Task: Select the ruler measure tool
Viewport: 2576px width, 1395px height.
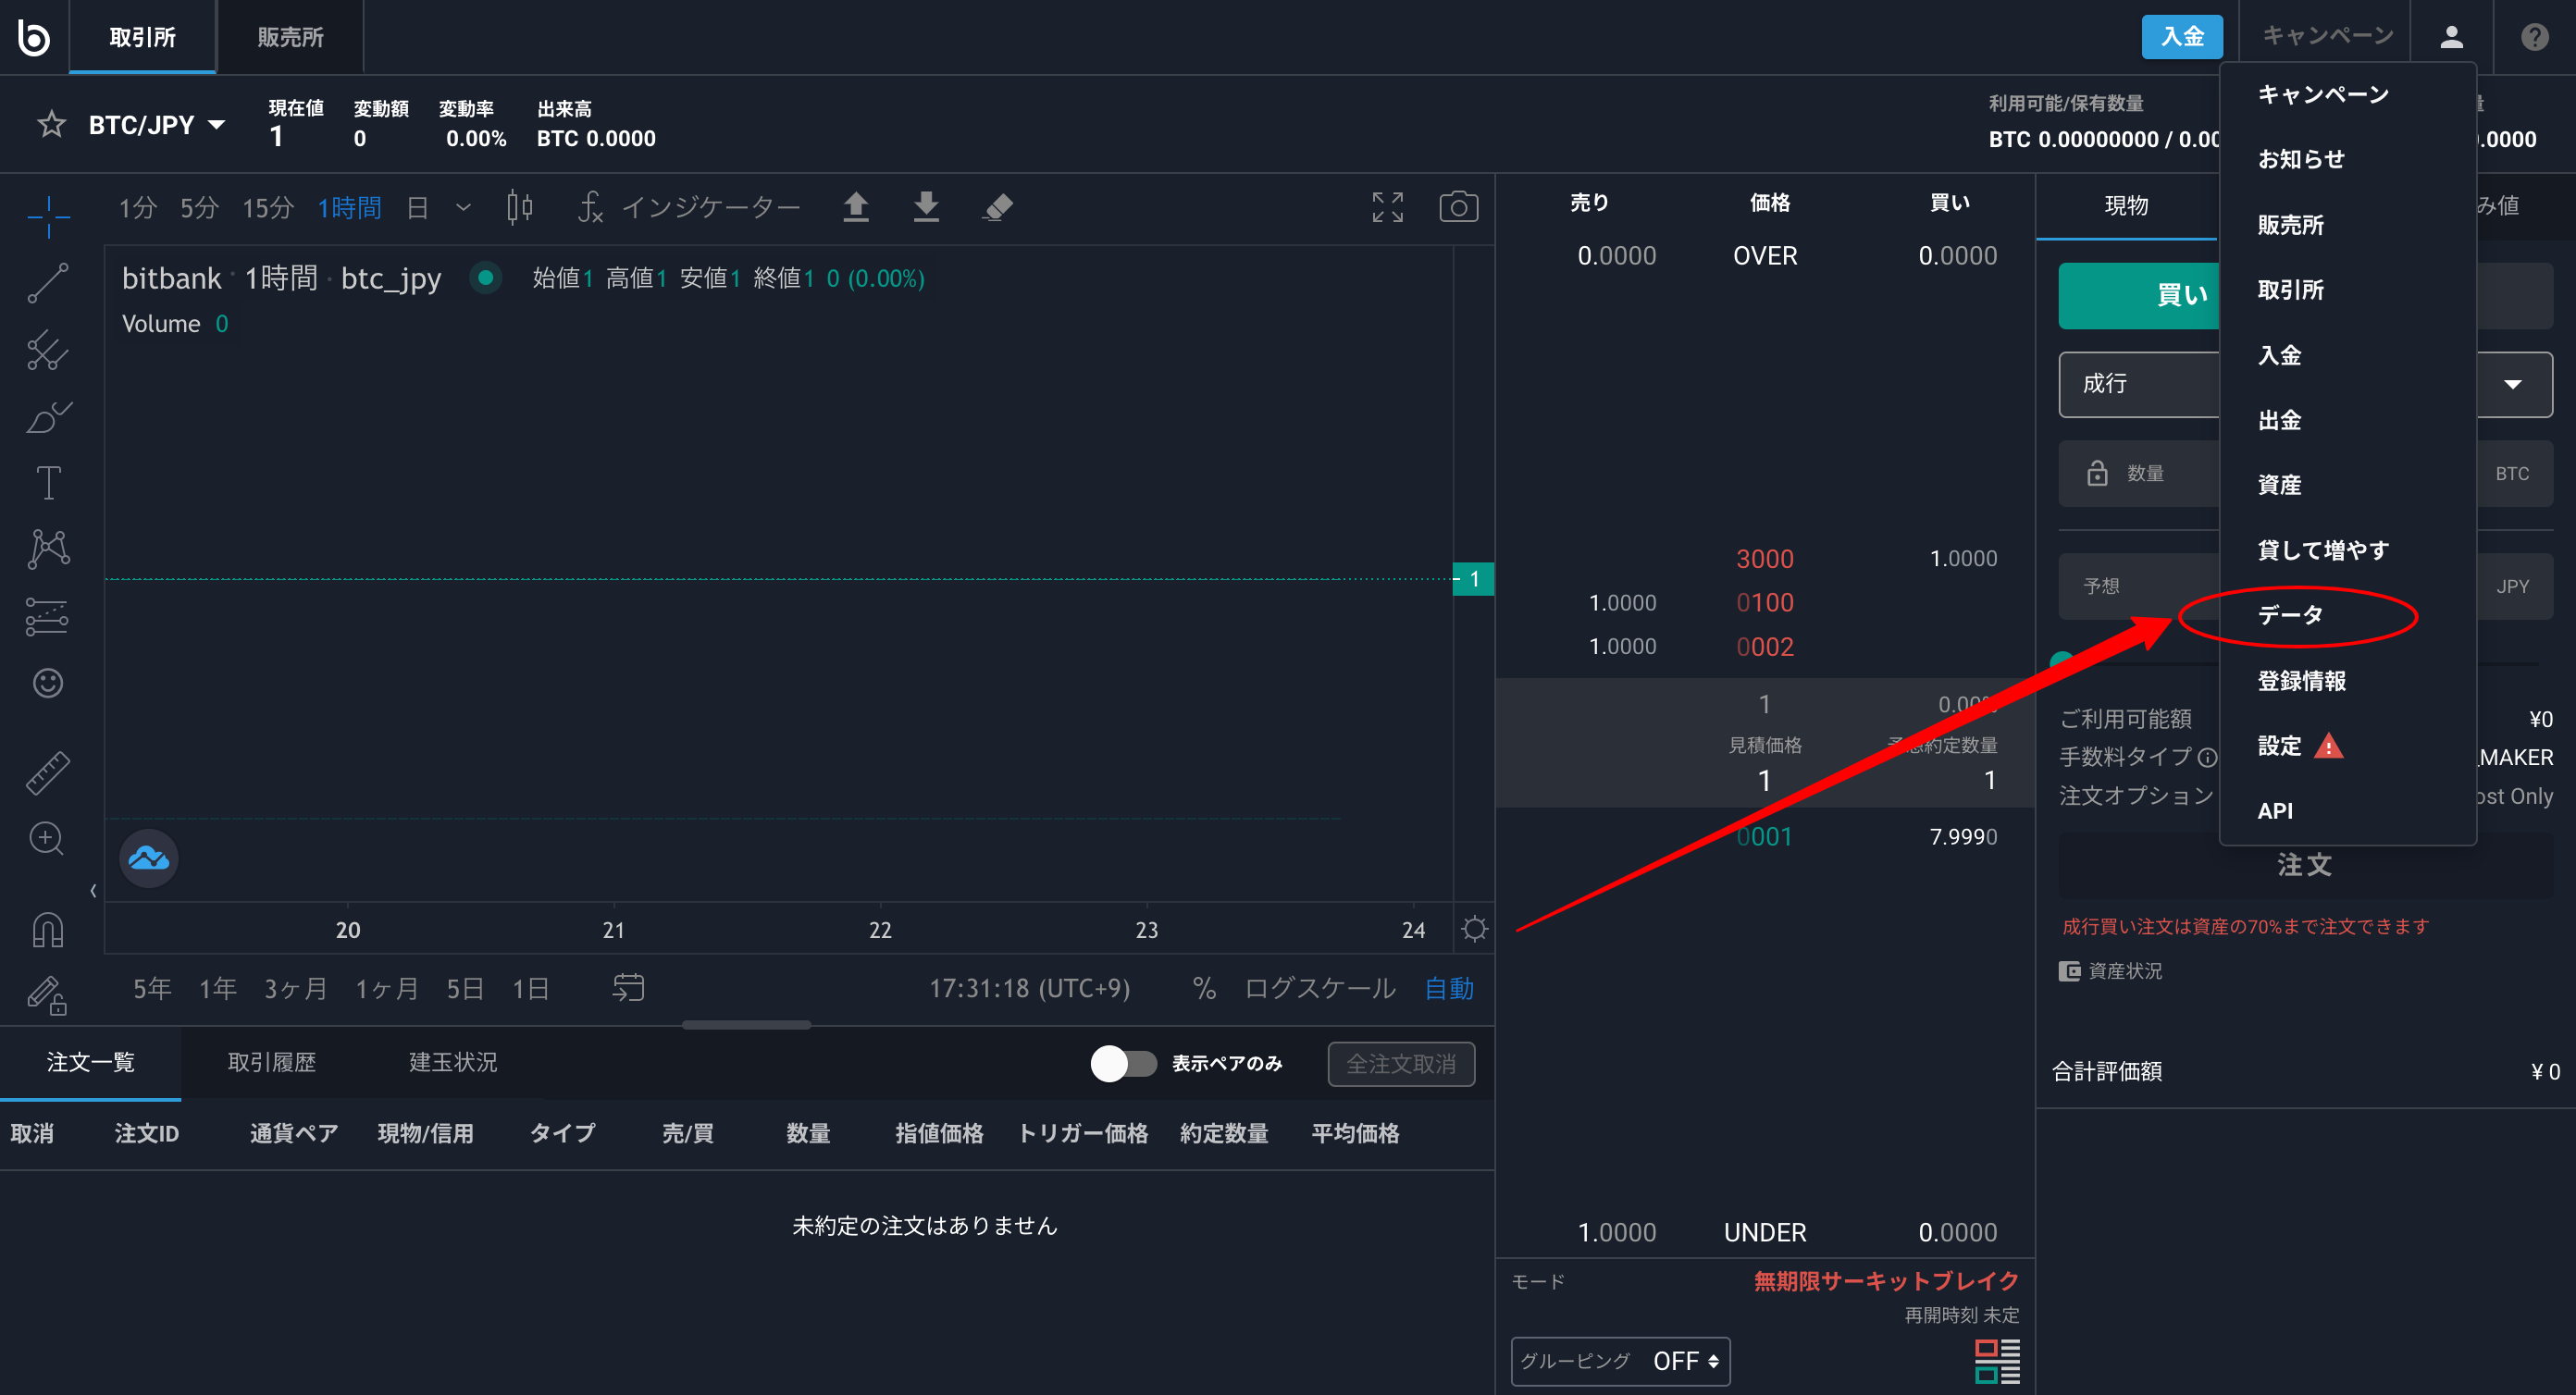Action: click(48, 772)
